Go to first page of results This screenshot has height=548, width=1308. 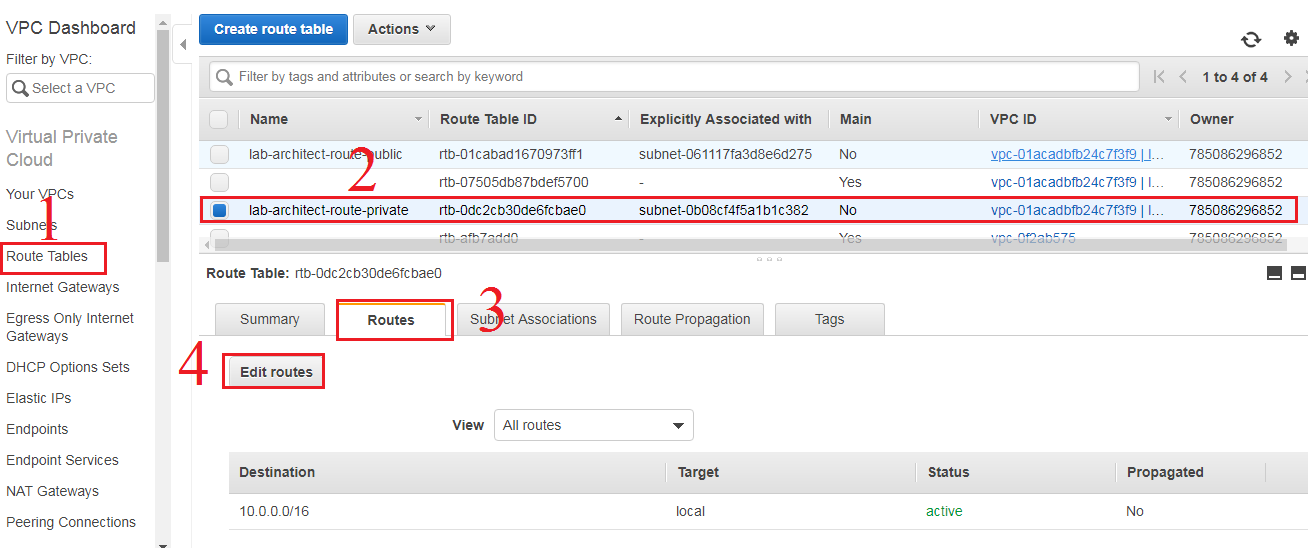click(x=1159, y=77)
